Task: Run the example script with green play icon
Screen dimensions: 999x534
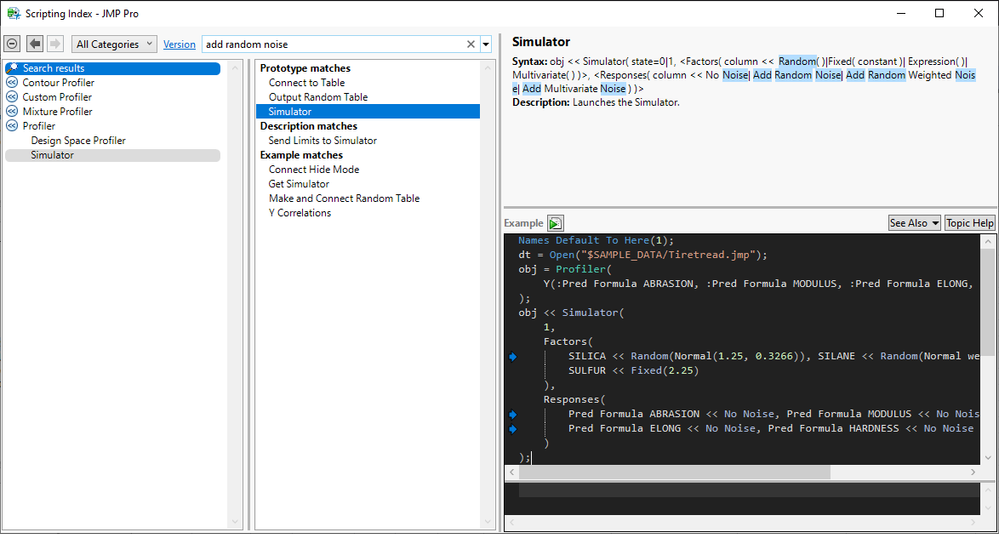Action: tap(555, 223)
